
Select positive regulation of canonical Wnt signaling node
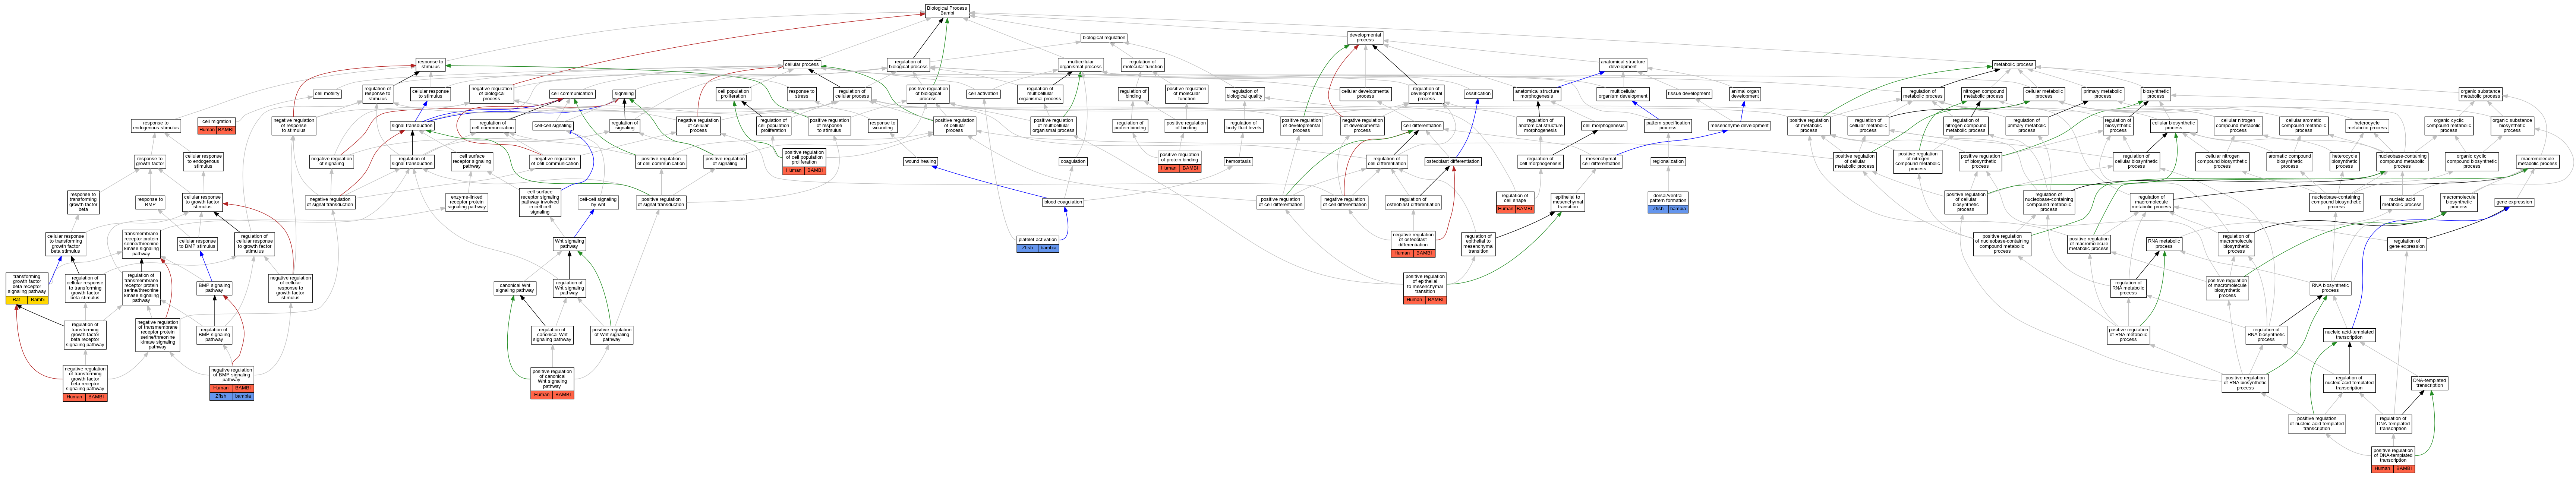point(552,379)
